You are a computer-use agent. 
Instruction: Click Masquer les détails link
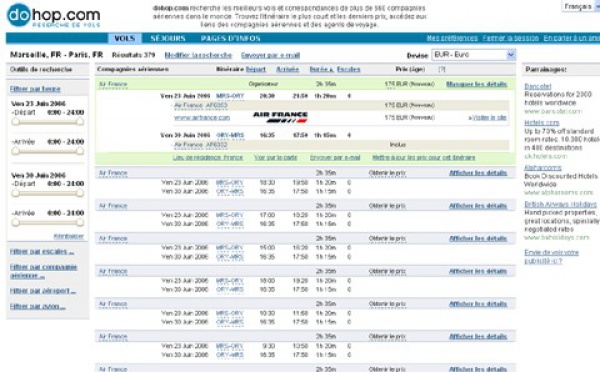476,84
